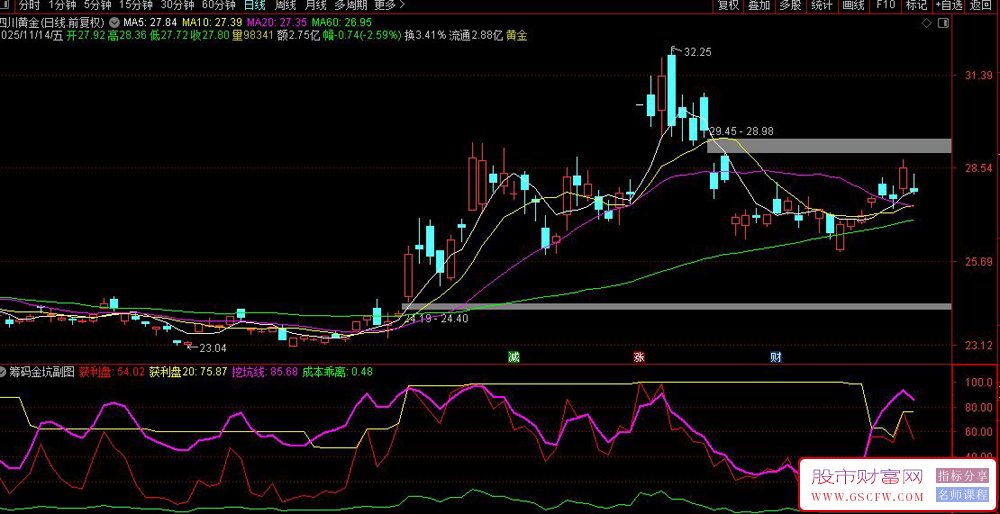
Task: Open the 多股 multi-stock view
Action: pos(790,6)
